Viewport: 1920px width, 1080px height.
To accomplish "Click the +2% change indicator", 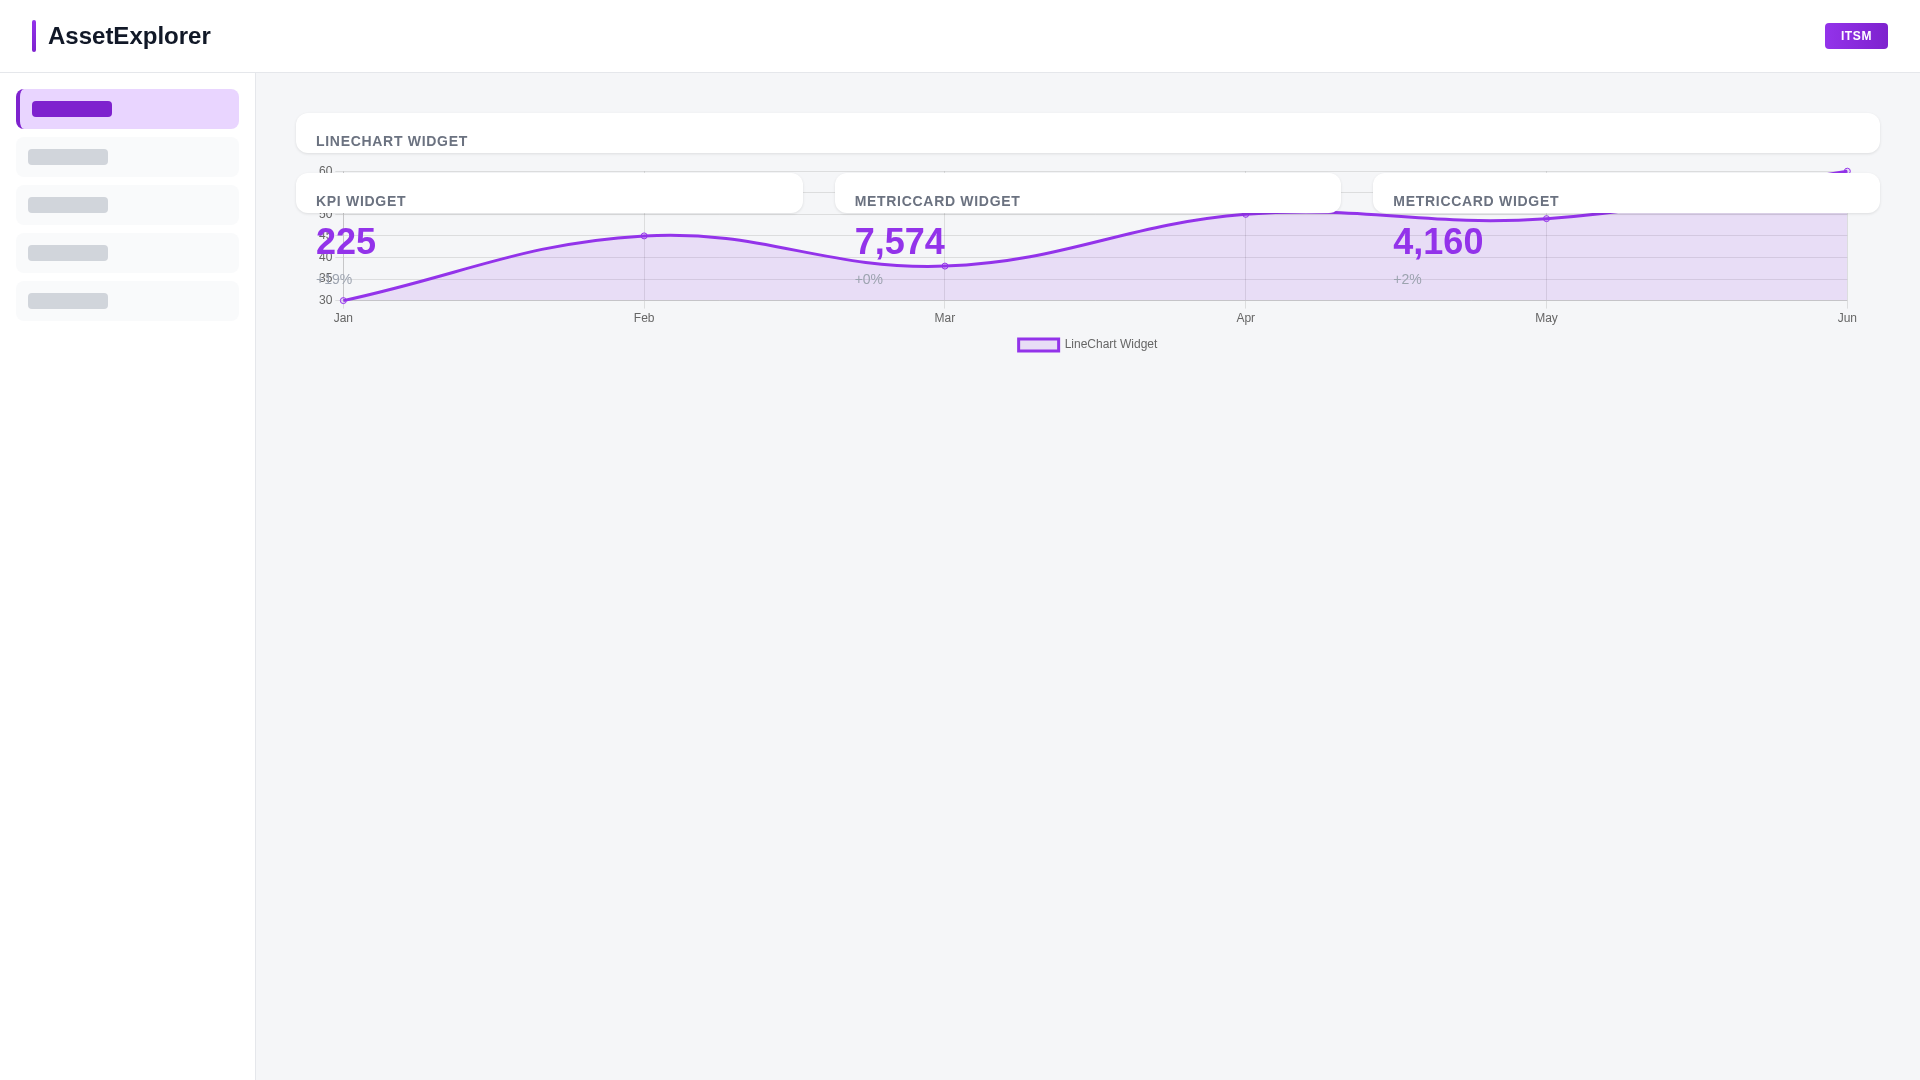I will pos(1406,279).
